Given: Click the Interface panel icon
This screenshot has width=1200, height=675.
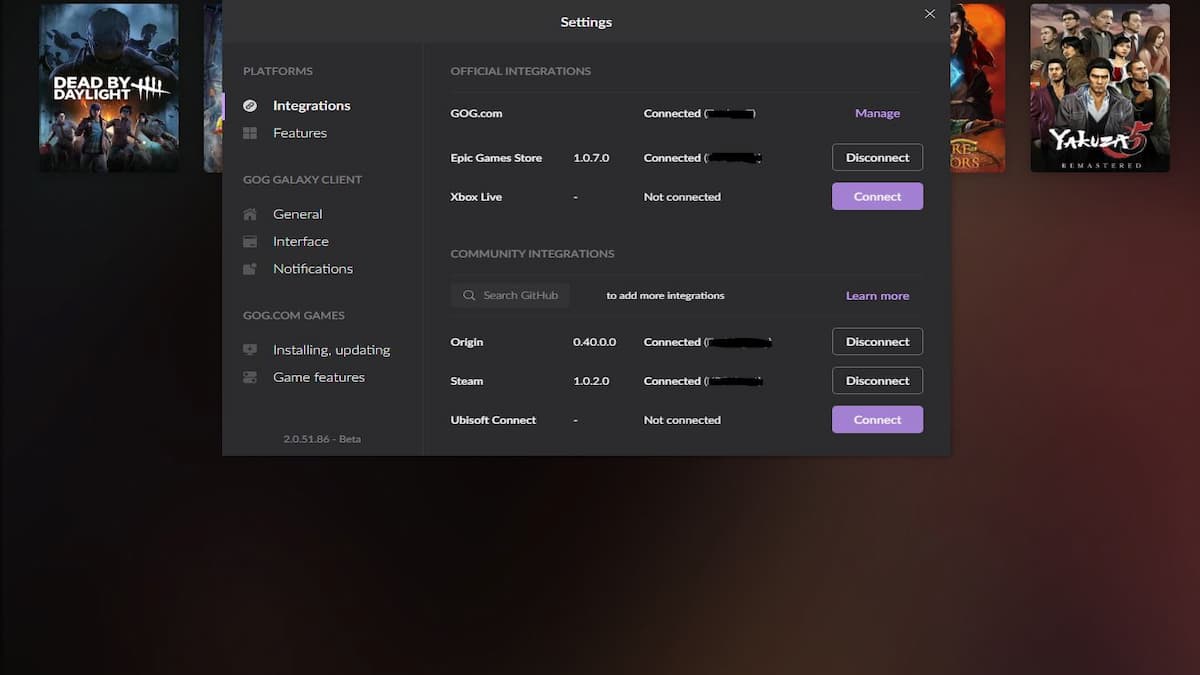Looking at the screenshot, I should (250, 241).
